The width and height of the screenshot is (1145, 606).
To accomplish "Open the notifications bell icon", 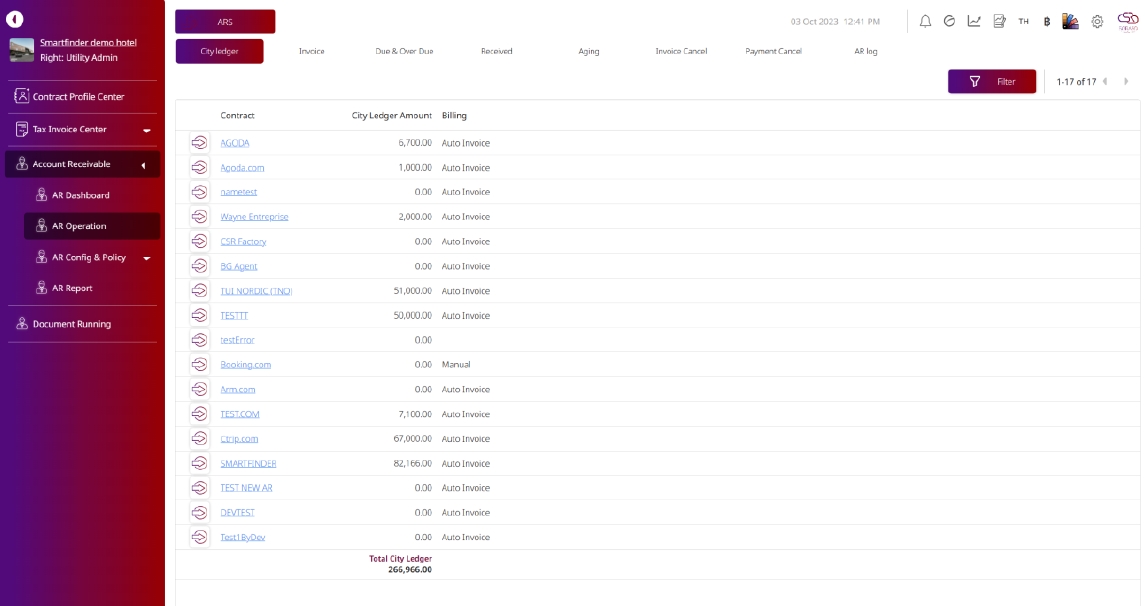I will point(925,21).
